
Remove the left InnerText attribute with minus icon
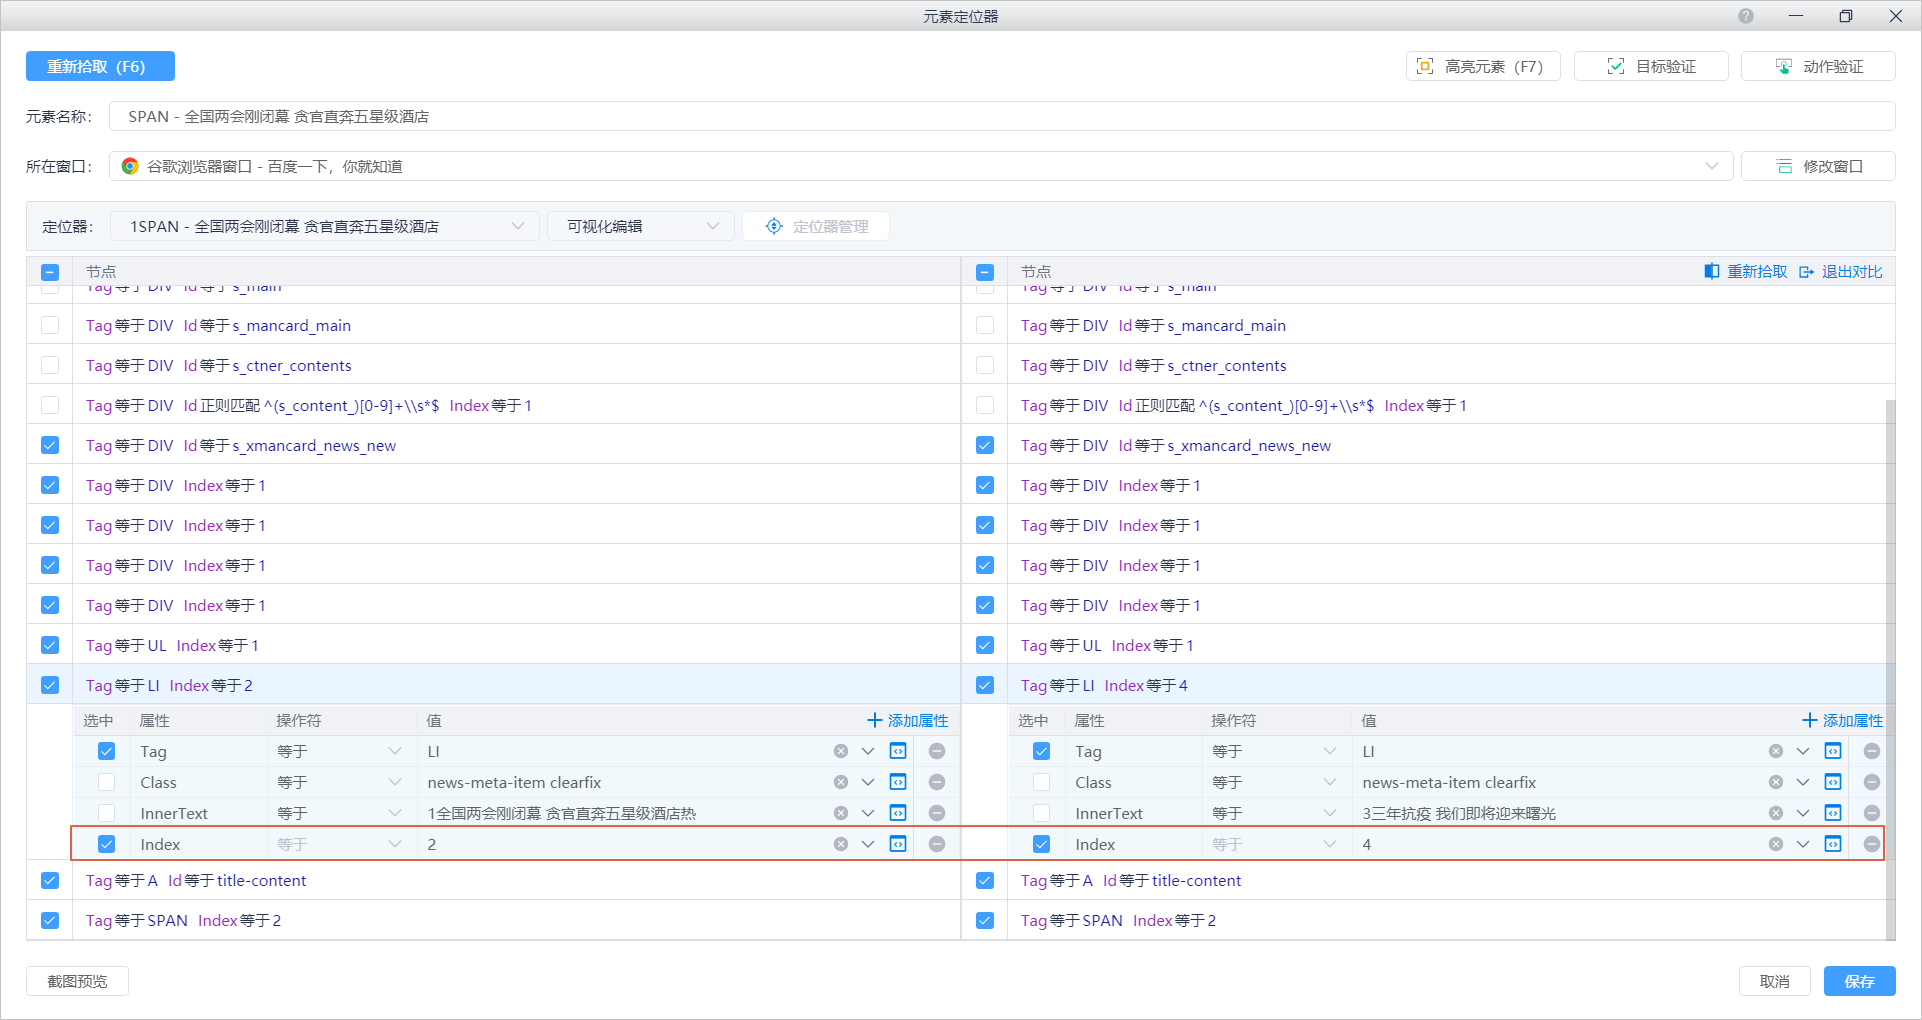click(937, 813)
